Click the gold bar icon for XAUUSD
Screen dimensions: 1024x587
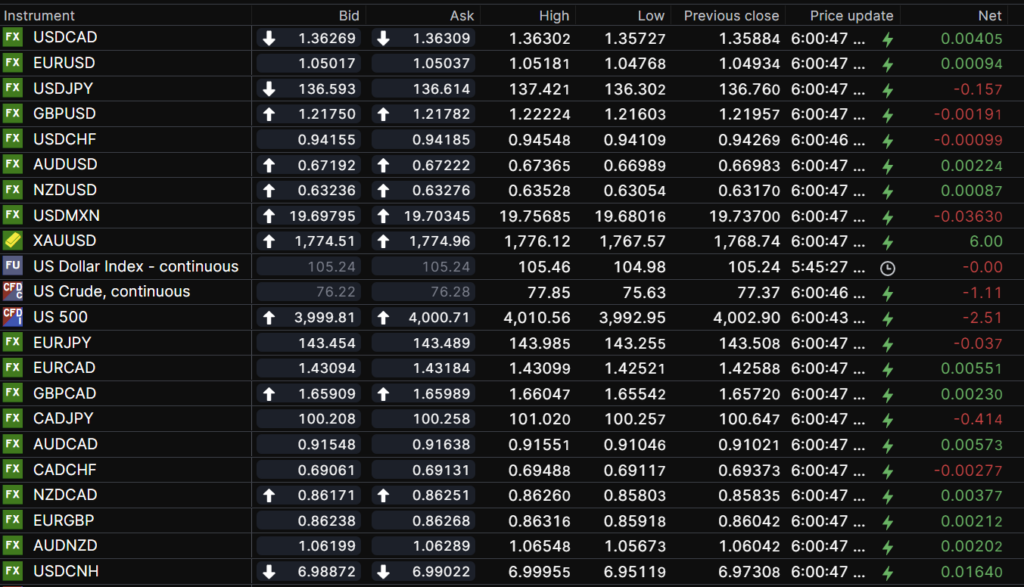pos(13,241)
